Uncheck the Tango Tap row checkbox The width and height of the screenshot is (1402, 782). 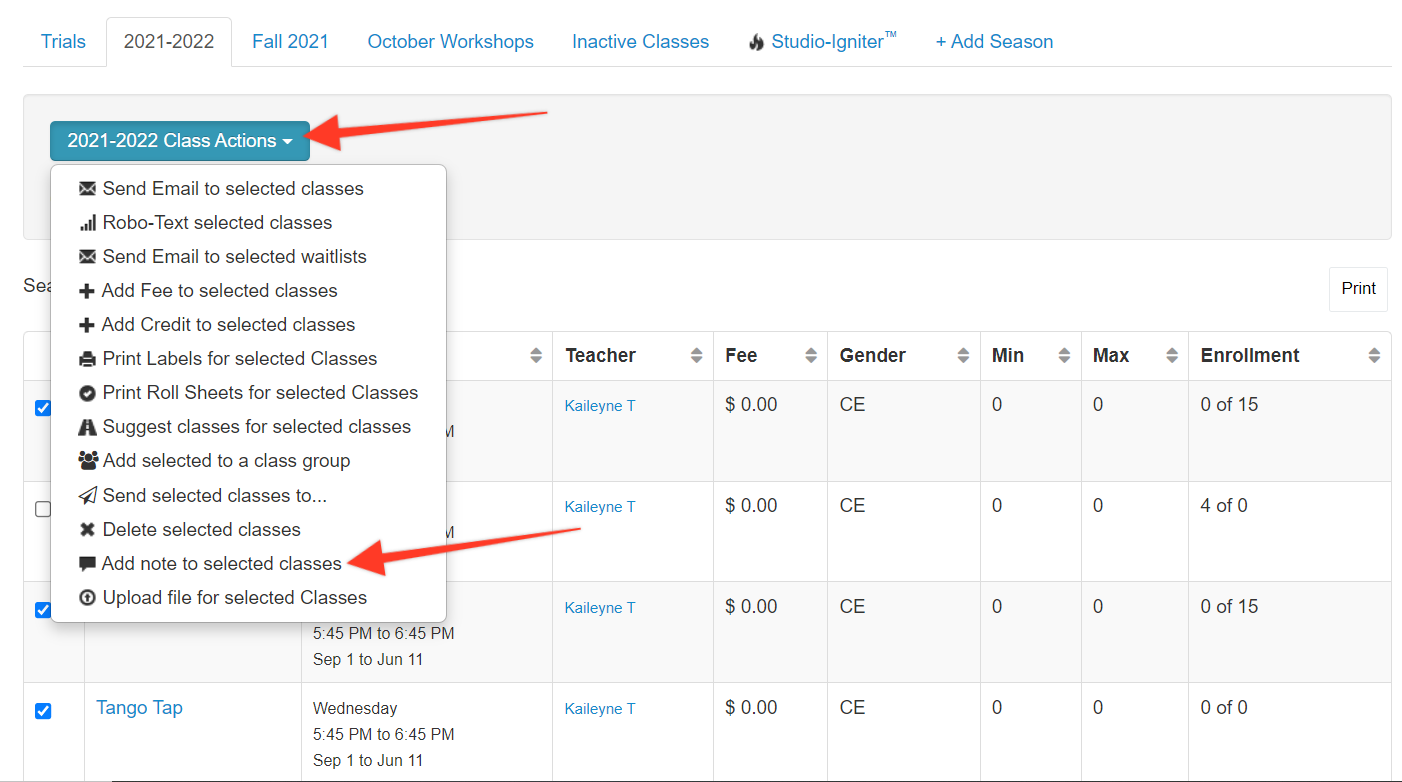[x=43, y=711]
